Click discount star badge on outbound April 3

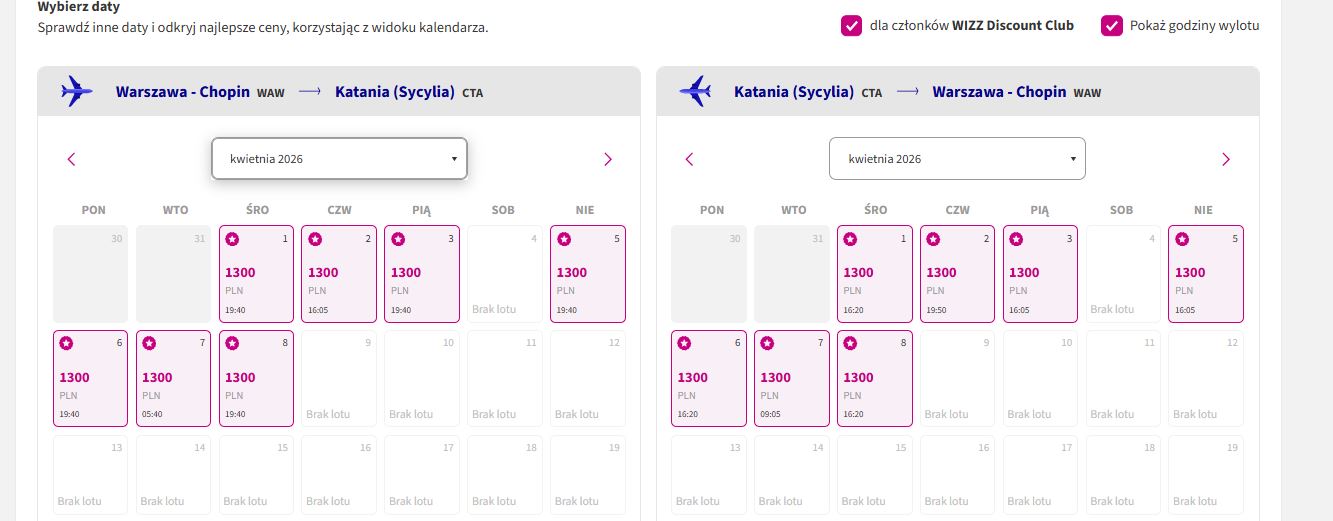click(398, 239)
